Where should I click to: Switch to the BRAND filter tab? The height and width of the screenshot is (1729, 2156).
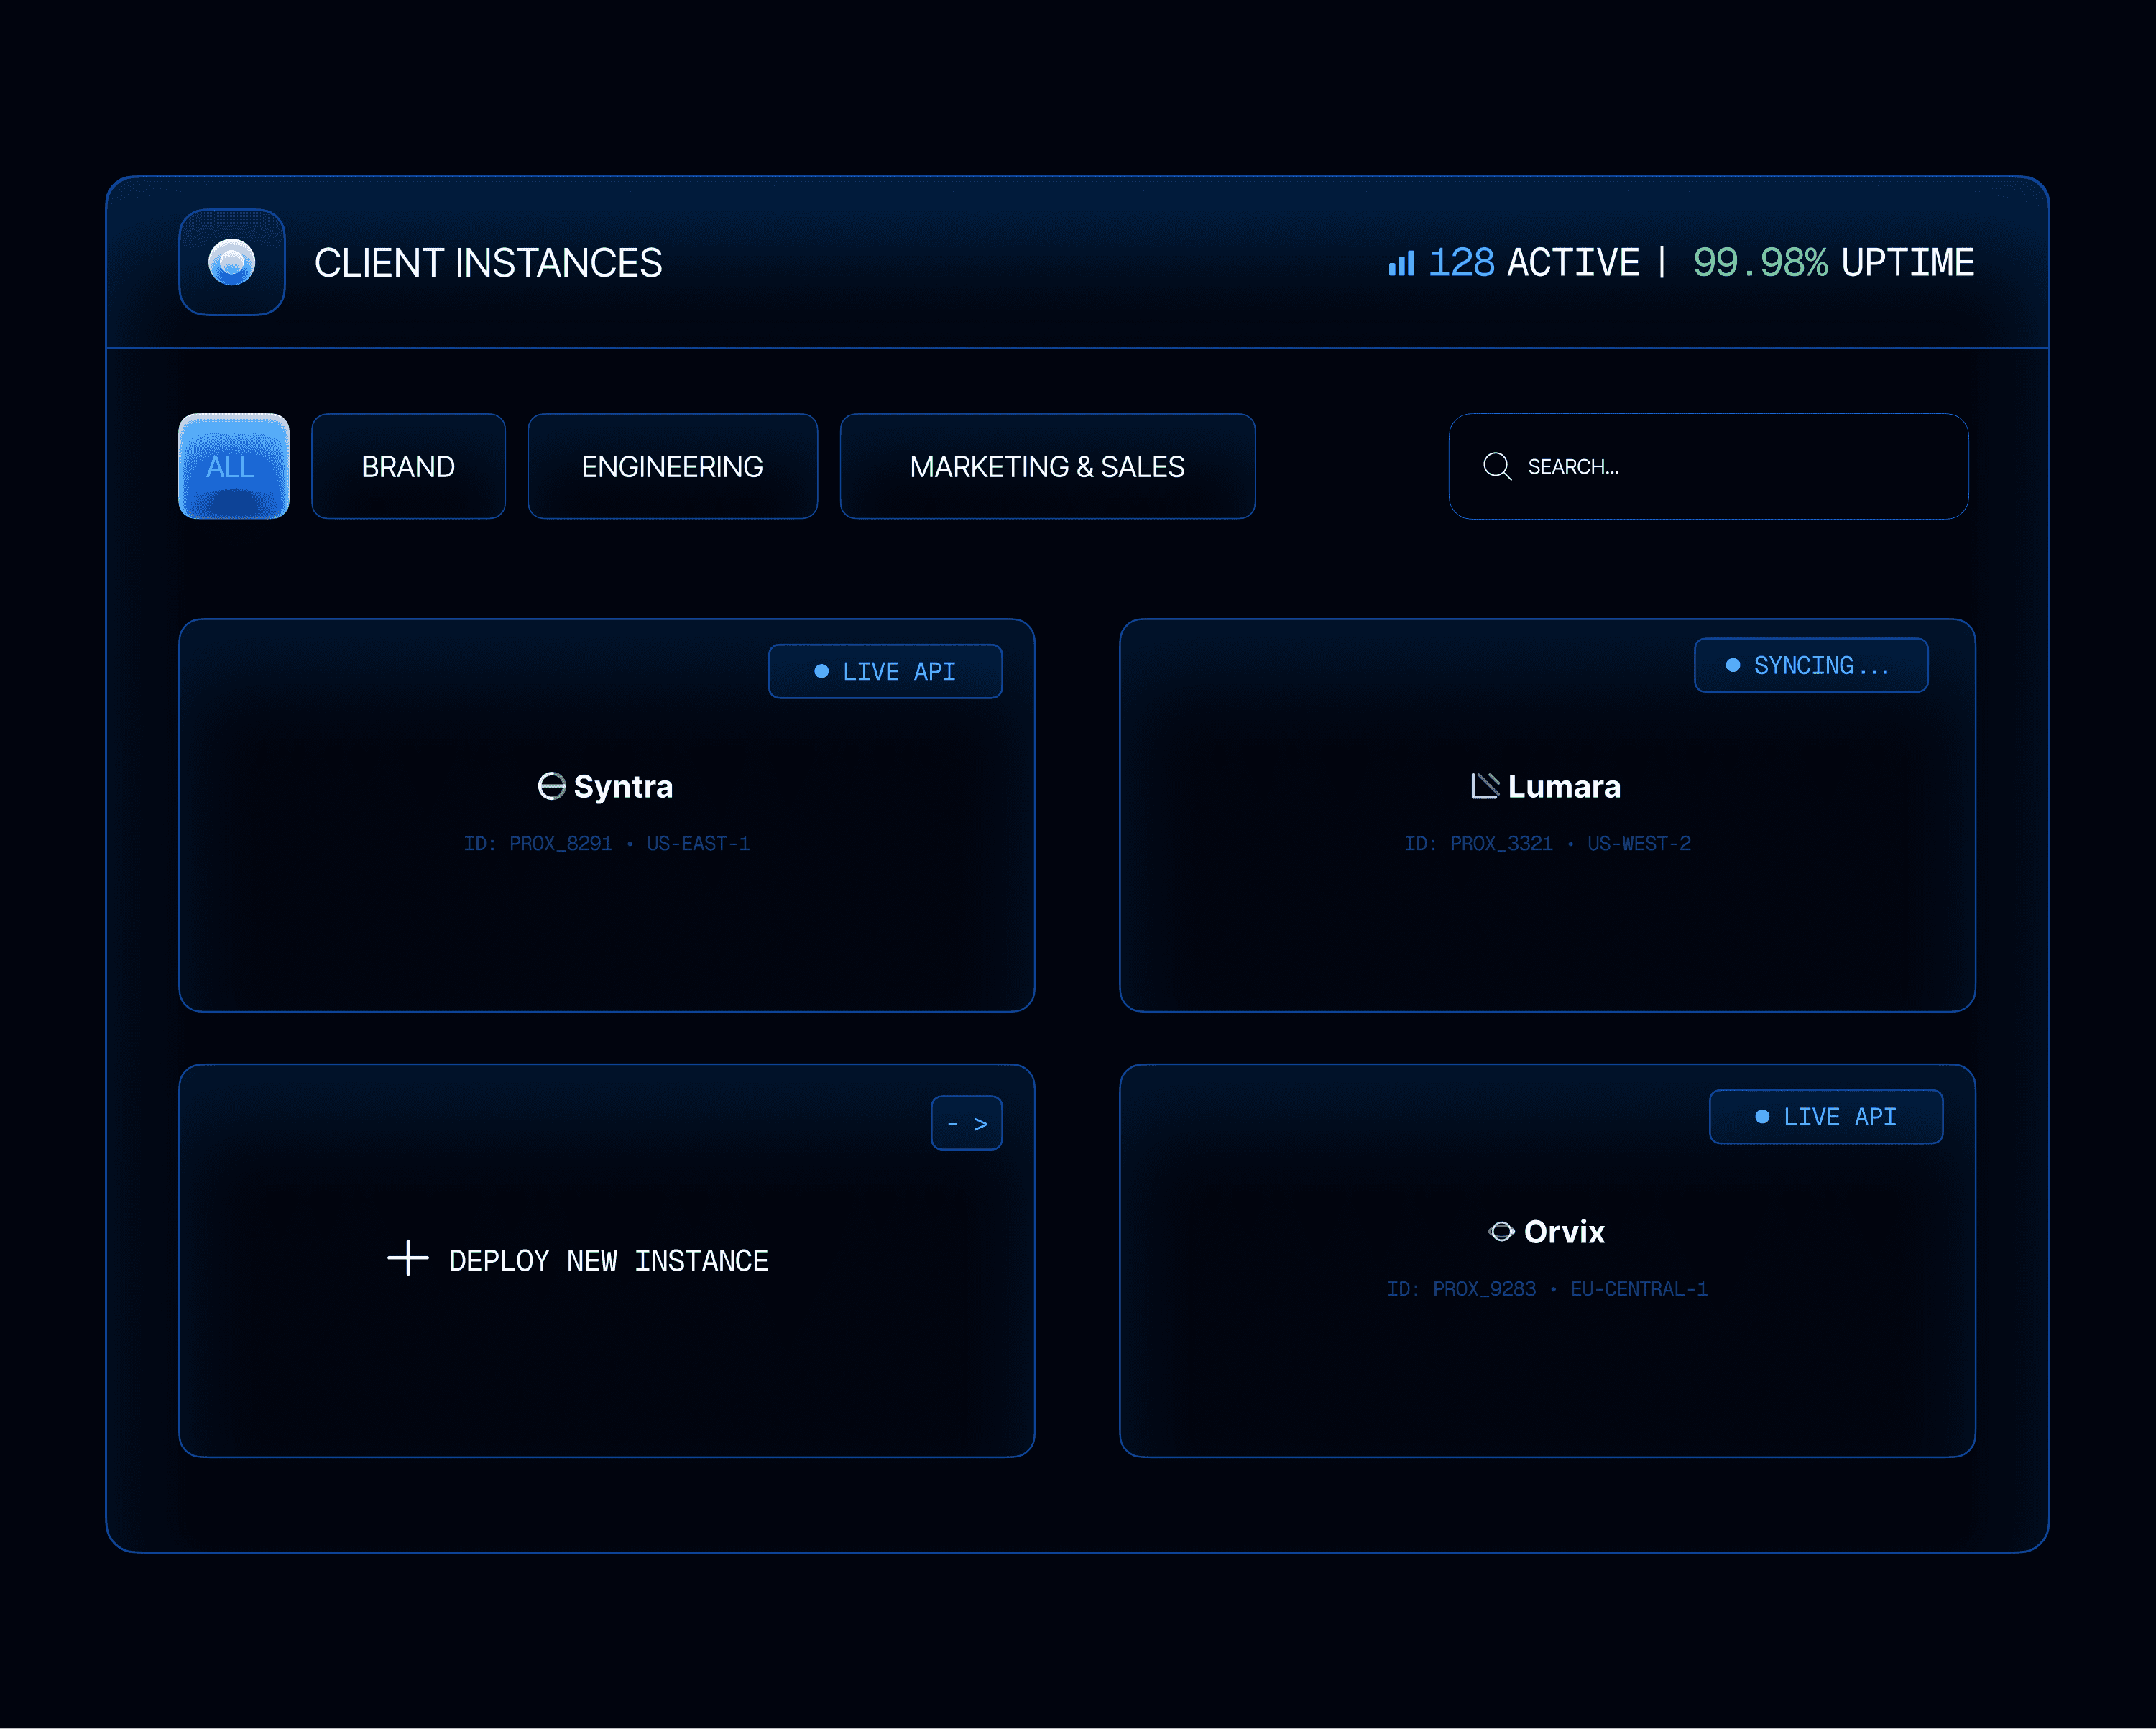(x=408, y=466)
